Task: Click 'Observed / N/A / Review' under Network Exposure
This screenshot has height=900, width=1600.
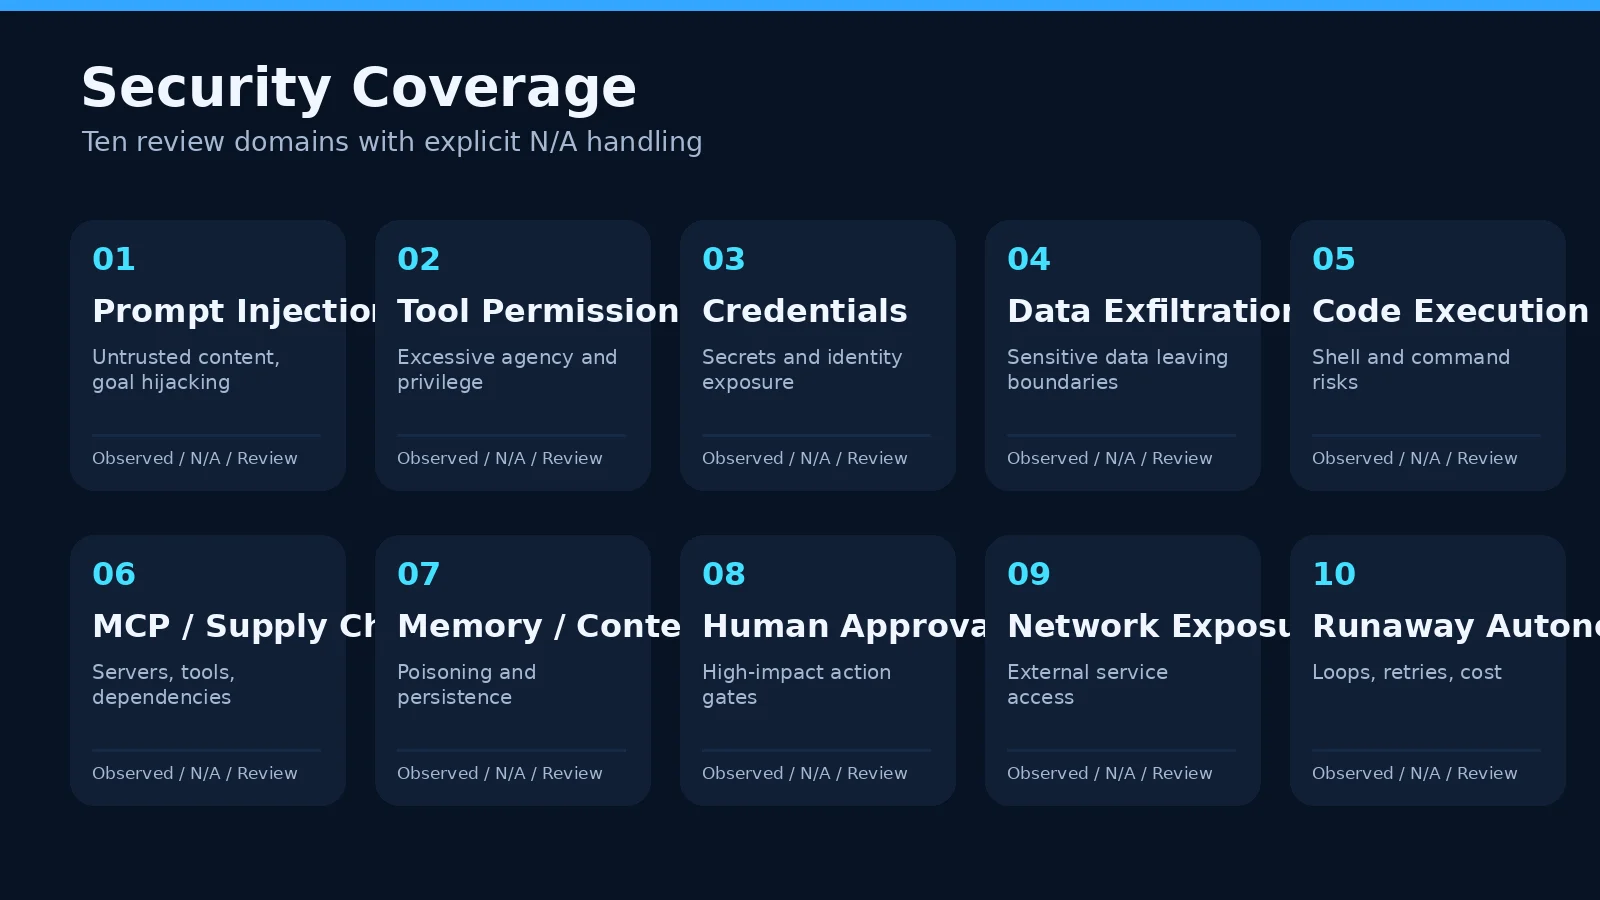Action: [x=1110, y=773]
